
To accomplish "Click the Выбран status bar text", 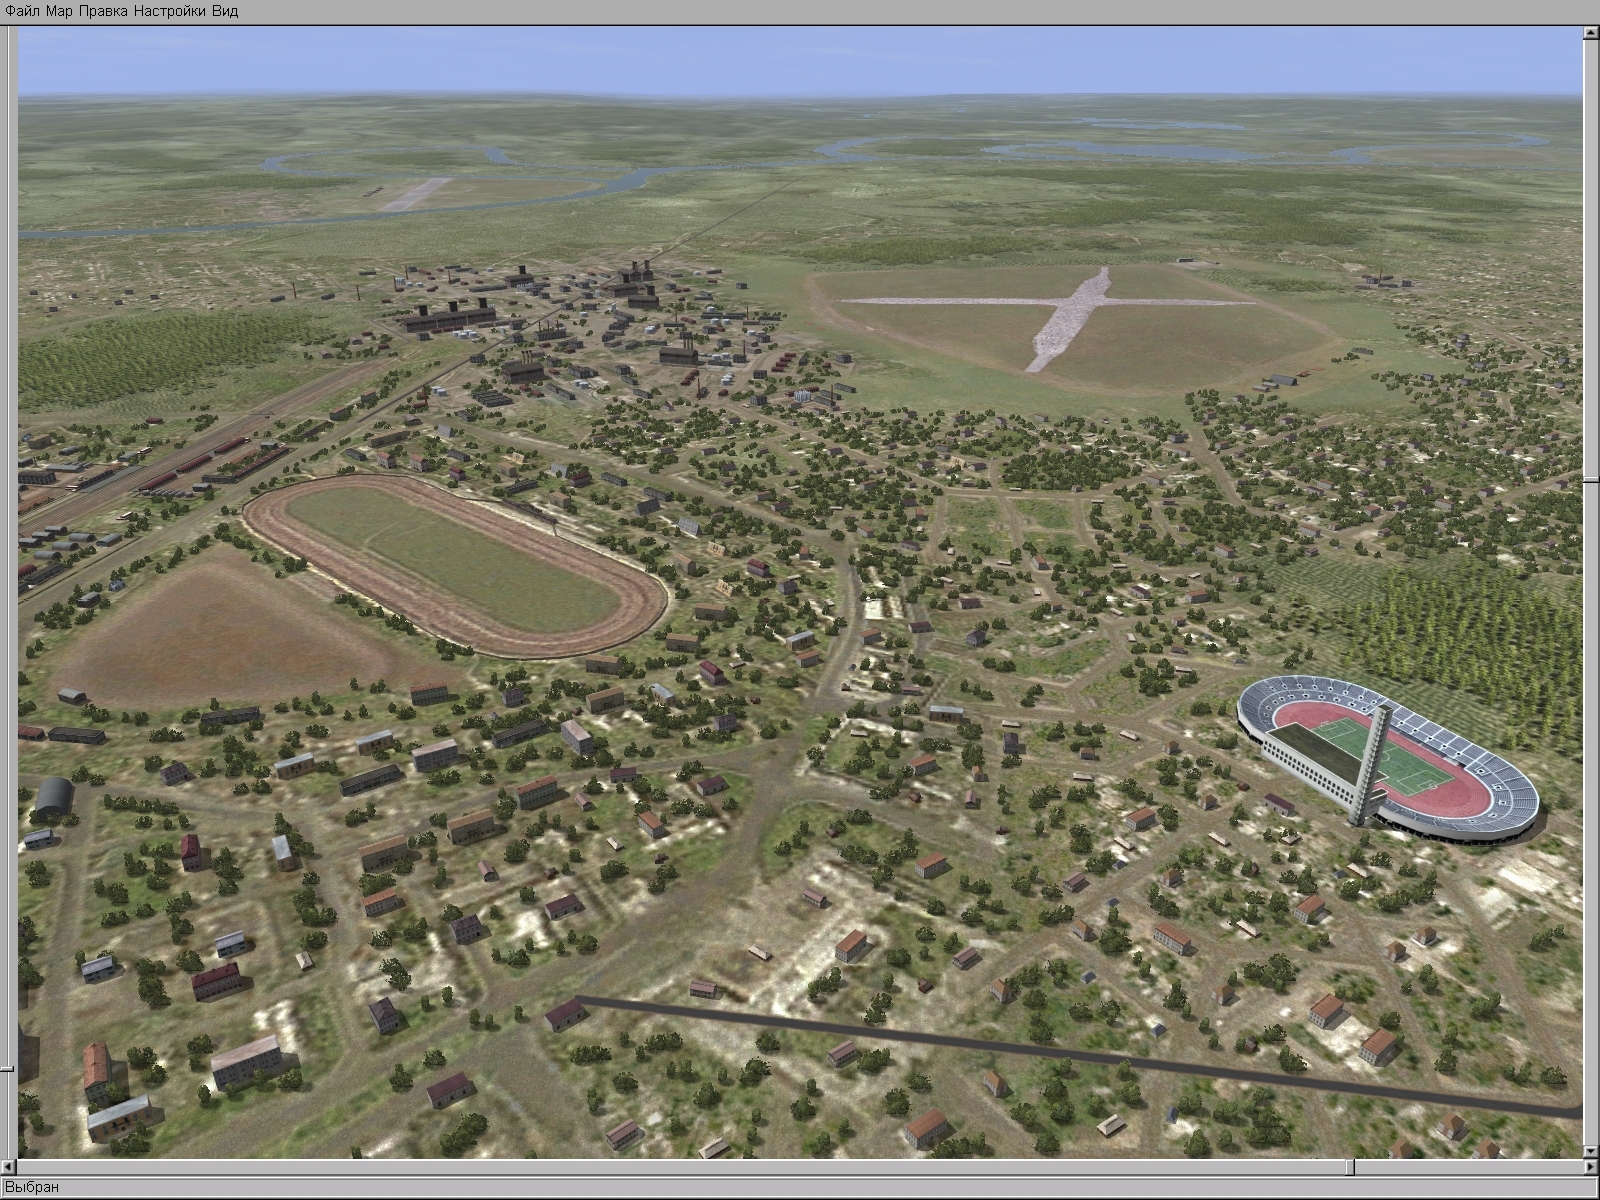I will tap(32, 1187).
